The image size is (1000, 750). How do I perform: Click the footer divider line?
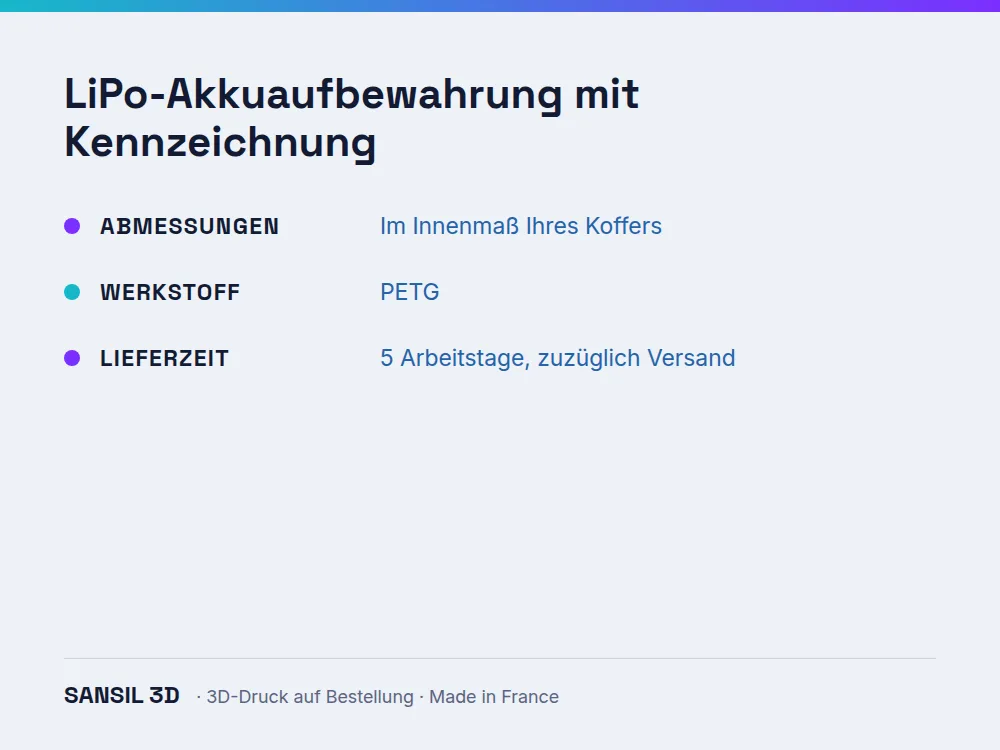500,658
